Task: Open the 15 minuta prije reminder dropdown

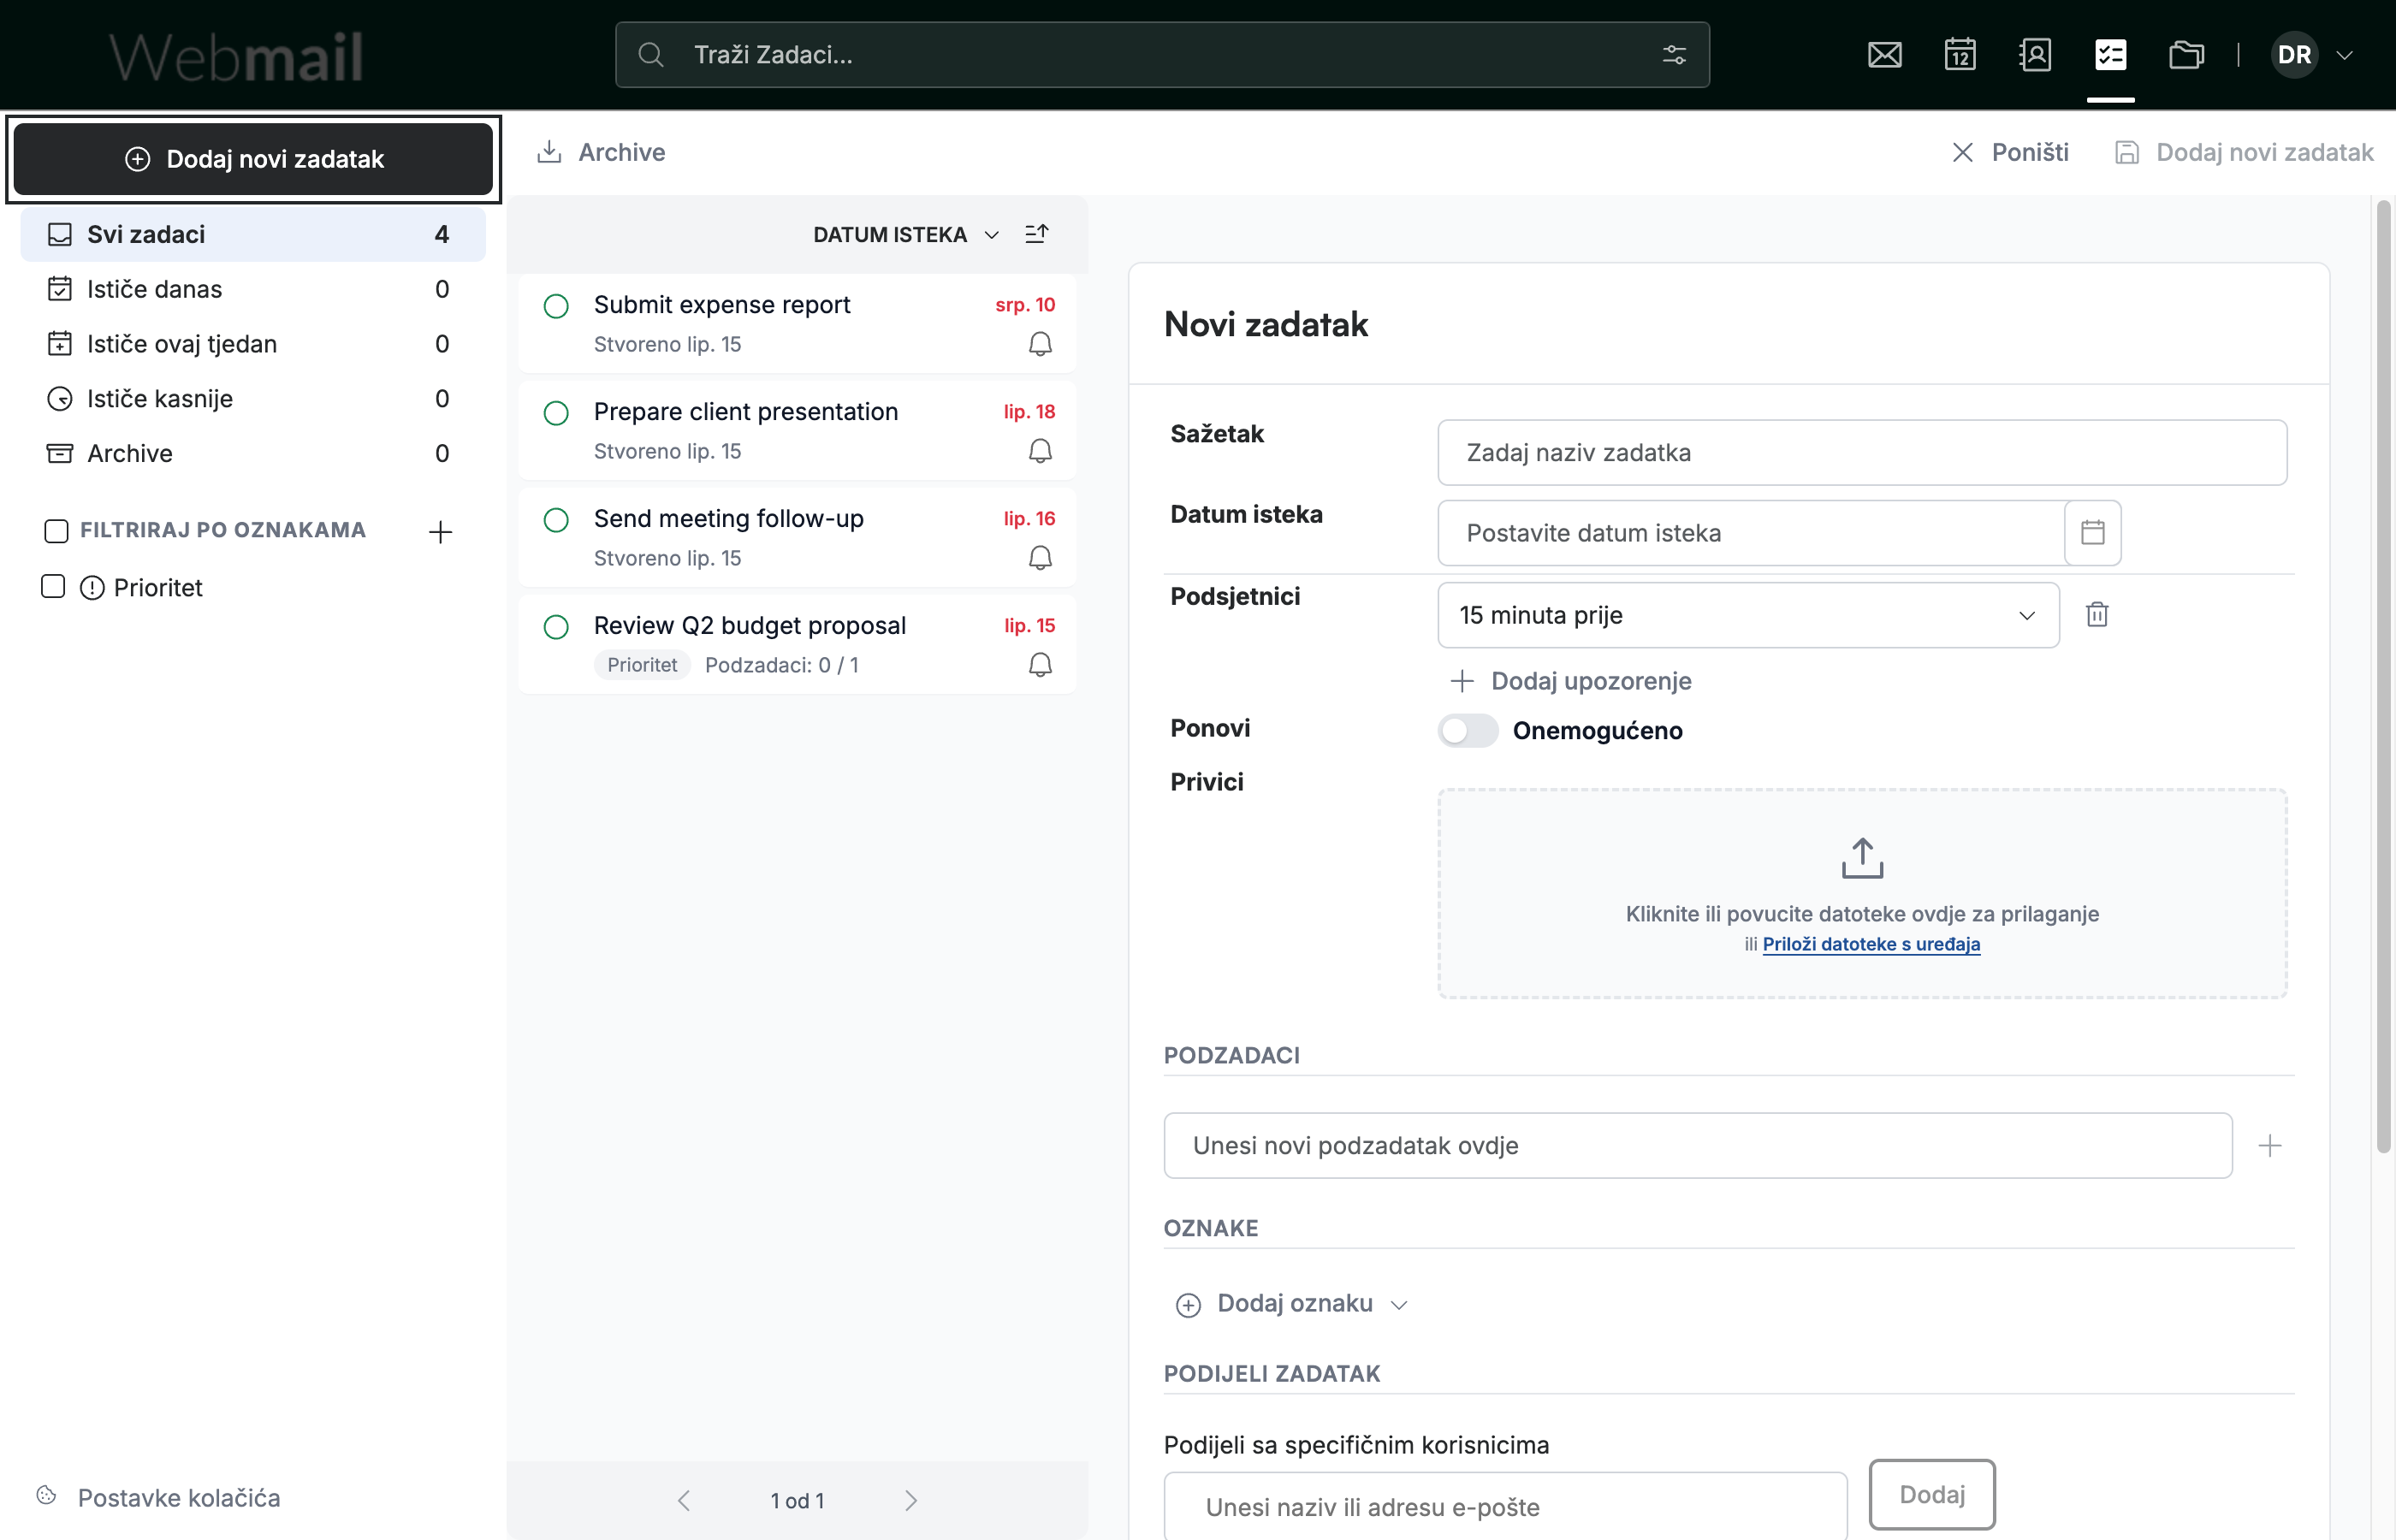Action: 1748,615
